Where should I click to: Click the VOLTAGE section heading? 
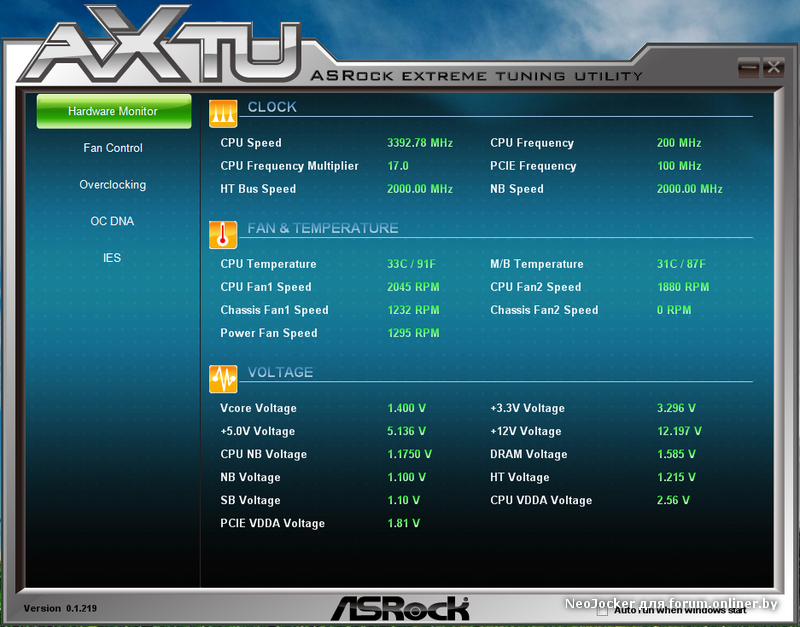[x=280, y=372]
